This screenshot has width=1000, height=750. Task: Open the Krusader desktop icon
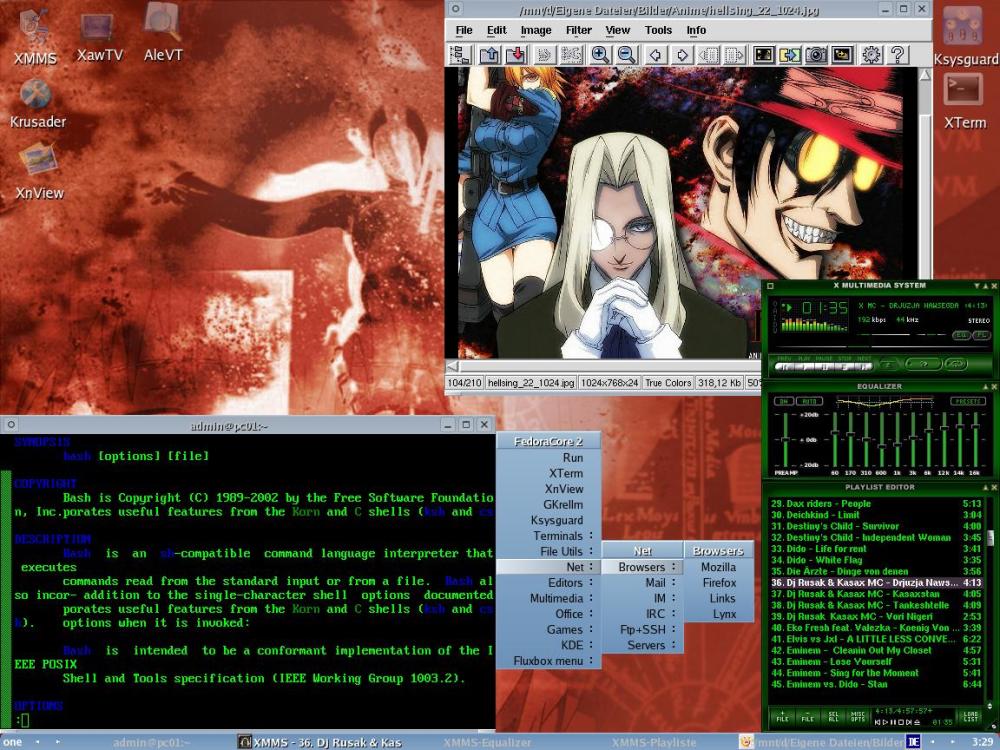pyautogui.click(x=37, y=103)
